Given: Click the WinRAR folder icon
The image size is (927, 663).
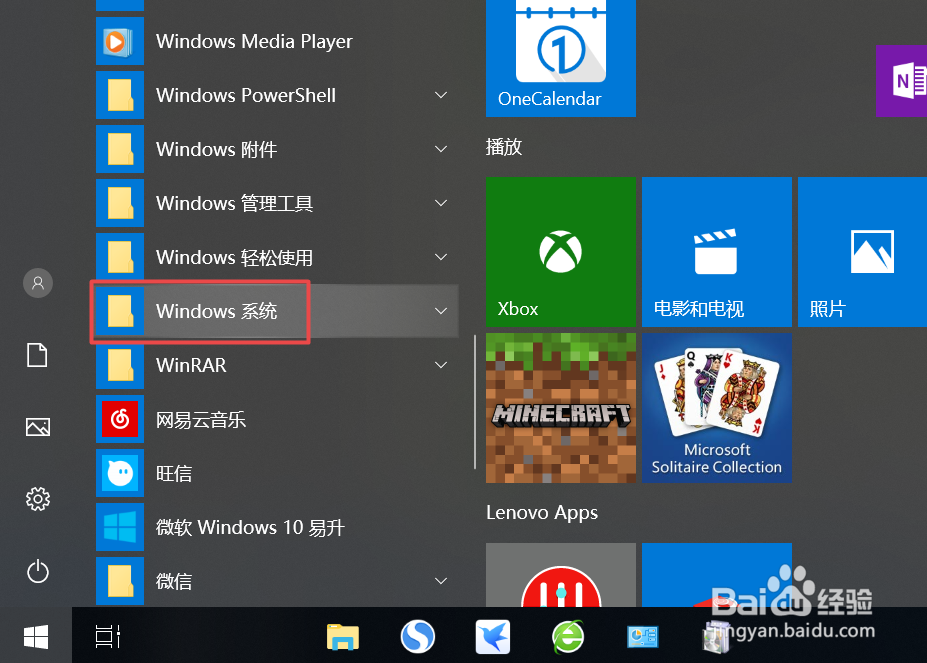Looking at the screenshot, I should click(x=120, y=365).
